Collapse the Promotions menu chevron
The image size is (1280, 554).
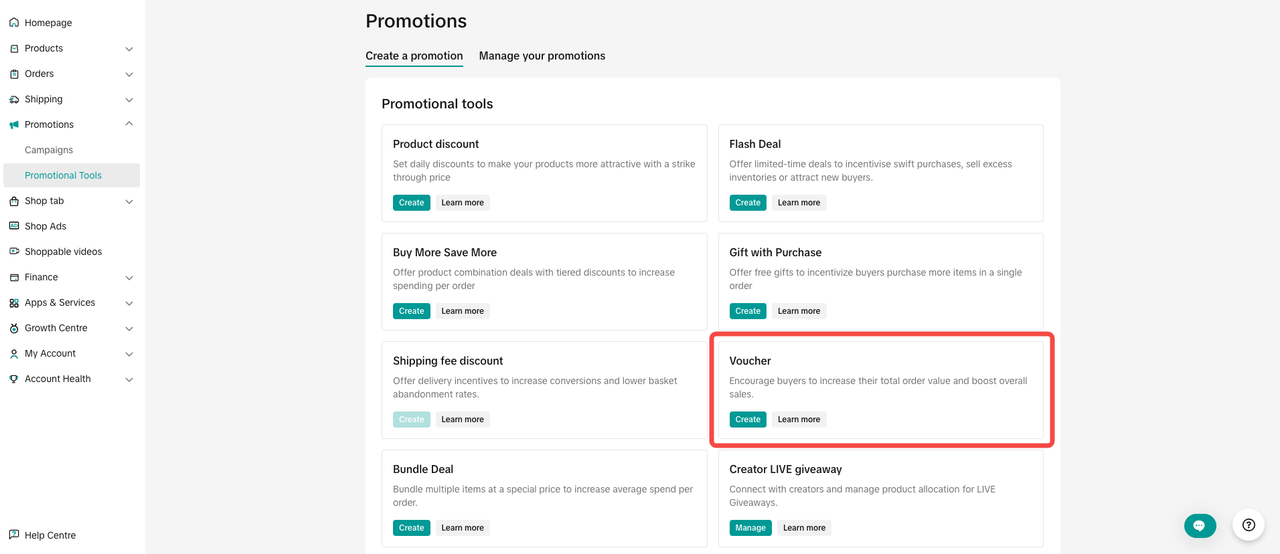pyautogui.click(x=129, y=124)
